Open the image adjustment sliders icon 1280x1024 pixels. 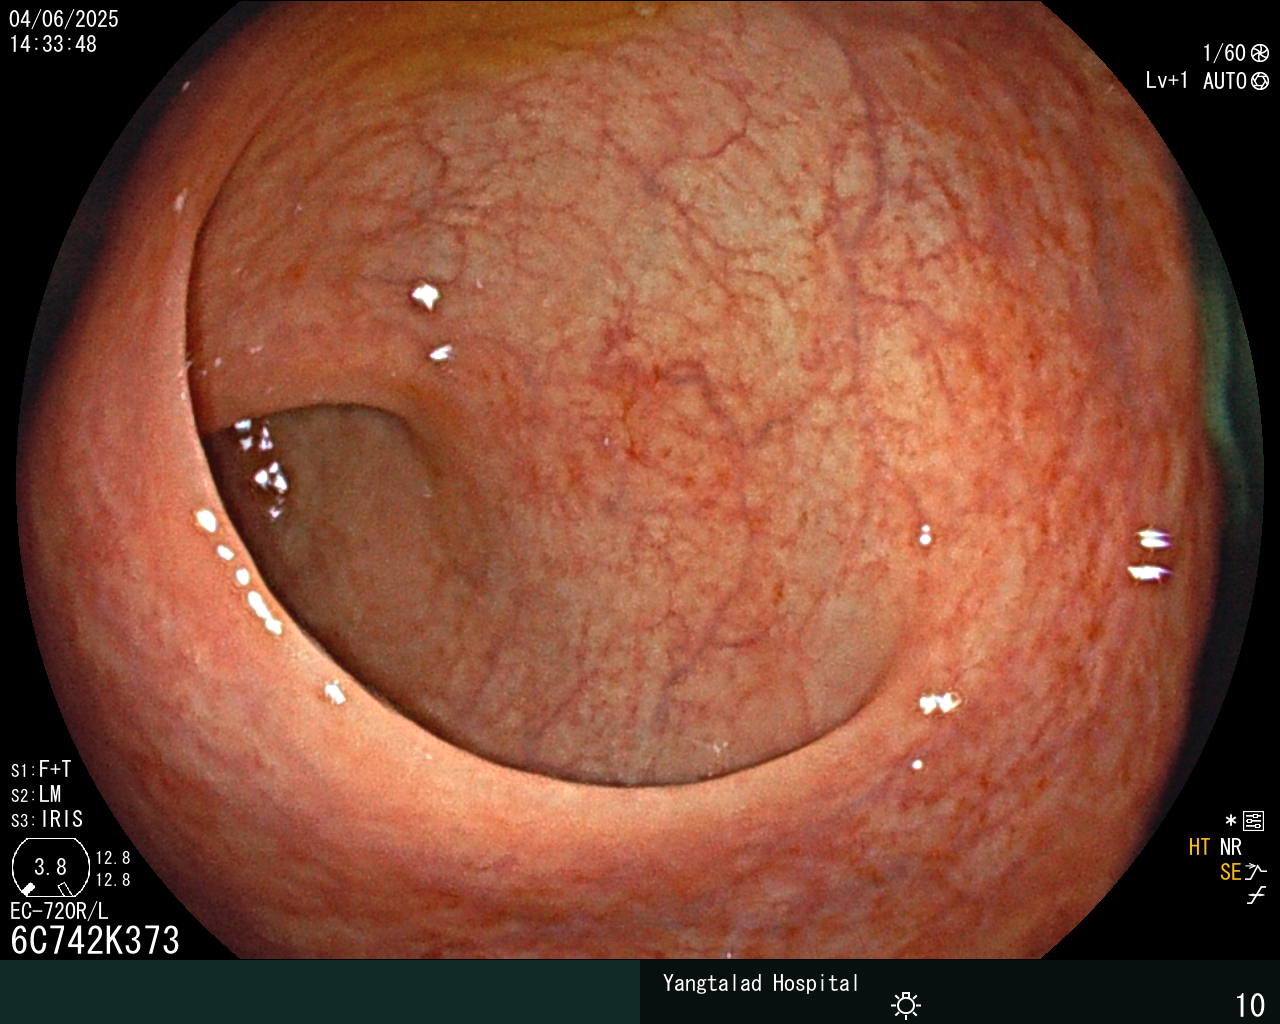[1254, 822]
